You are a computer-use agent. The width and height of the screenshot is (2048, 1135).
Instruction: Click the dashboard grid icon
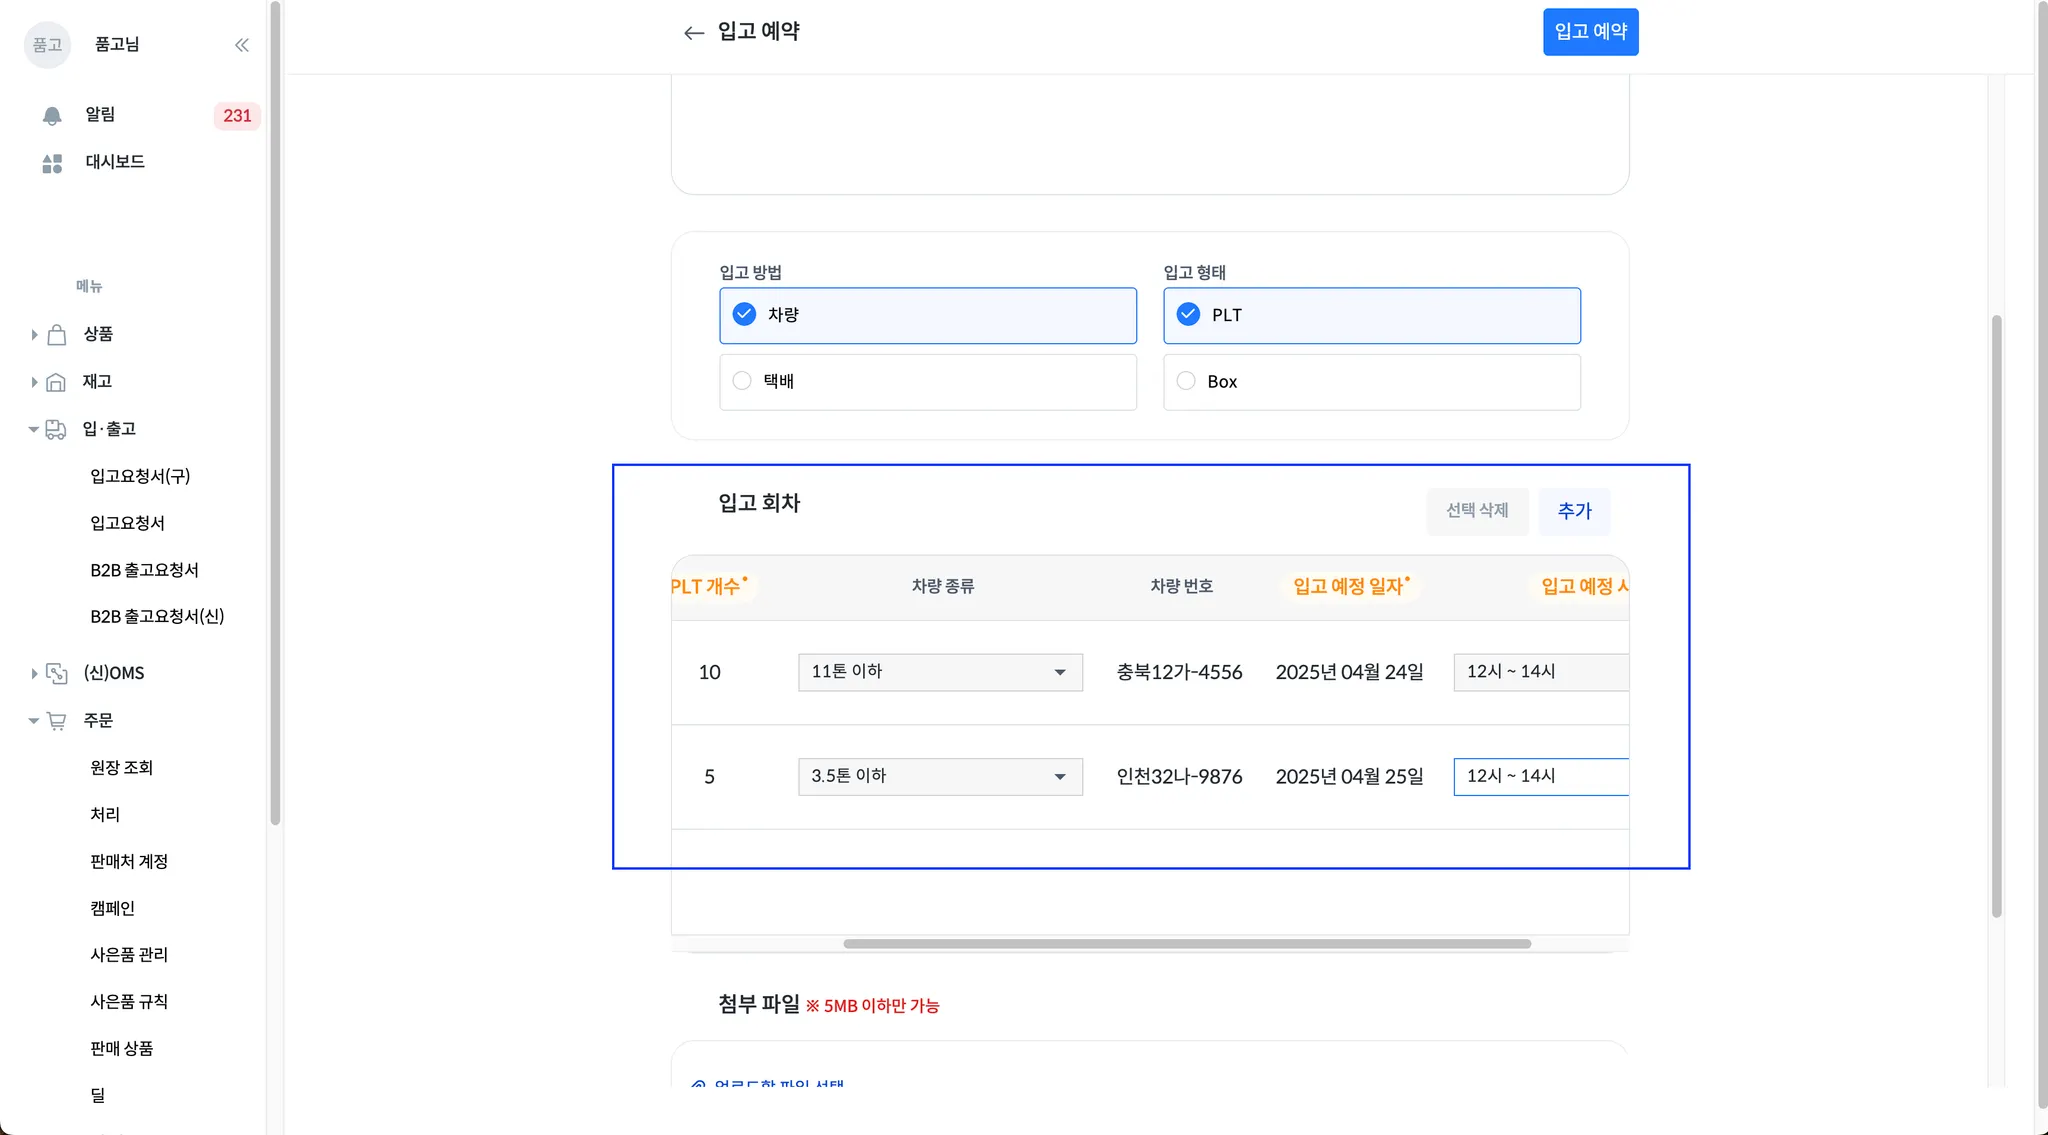tap(52, 163)
